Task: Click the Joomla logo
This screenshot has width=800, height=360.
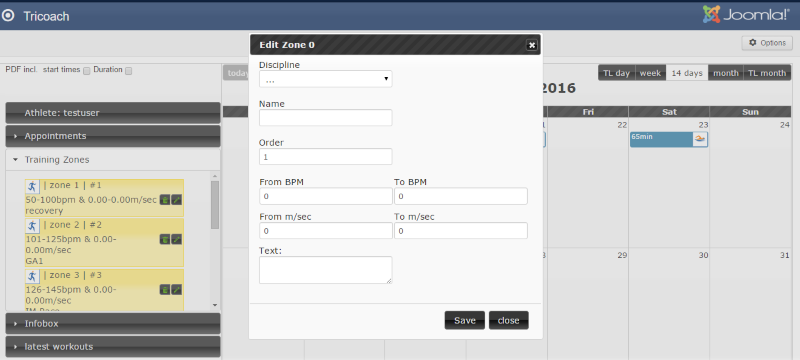Action: pyautogui.click(x=746, y=14)
